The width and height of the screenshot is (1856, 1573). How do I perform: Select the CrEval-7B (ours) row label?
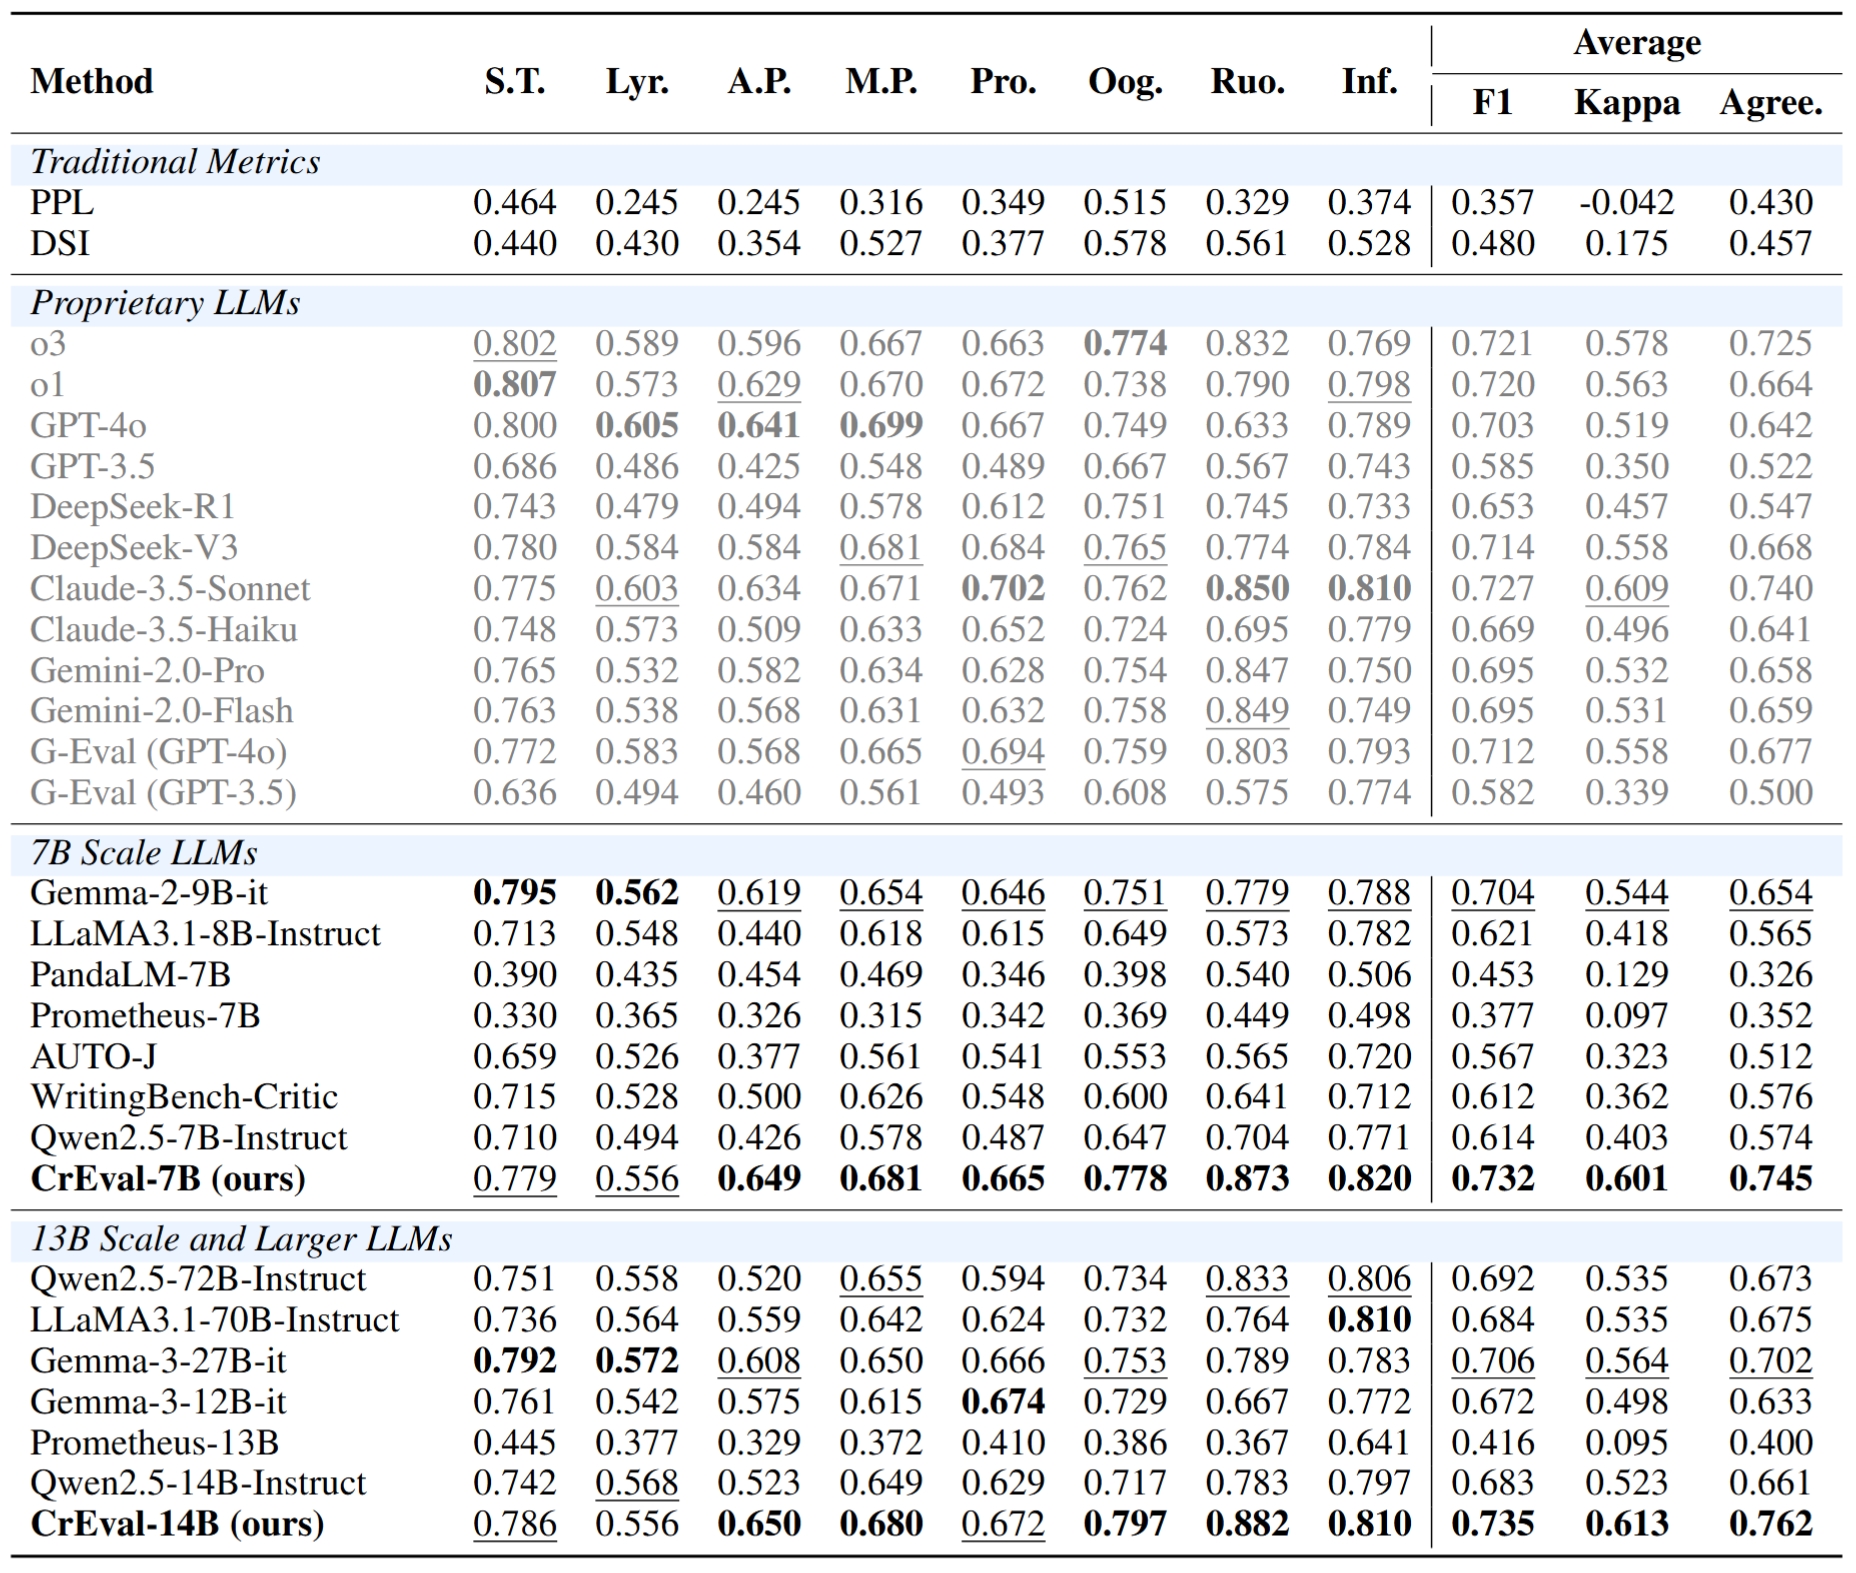167,1179
